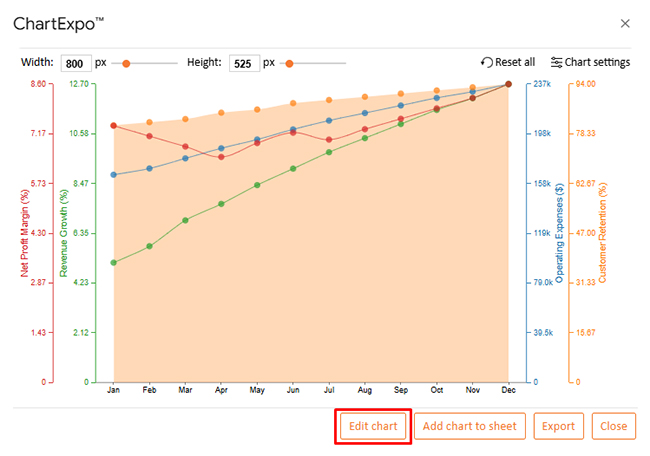Open Chart settings icon
The width and height of the screenshot is (650, 456).
[x=557, y=62]
